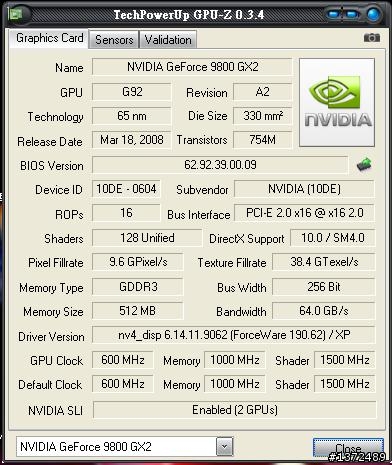
Task: Click the Bus Interface field PCI-E 2.0 x16
Action: (304, 213)
